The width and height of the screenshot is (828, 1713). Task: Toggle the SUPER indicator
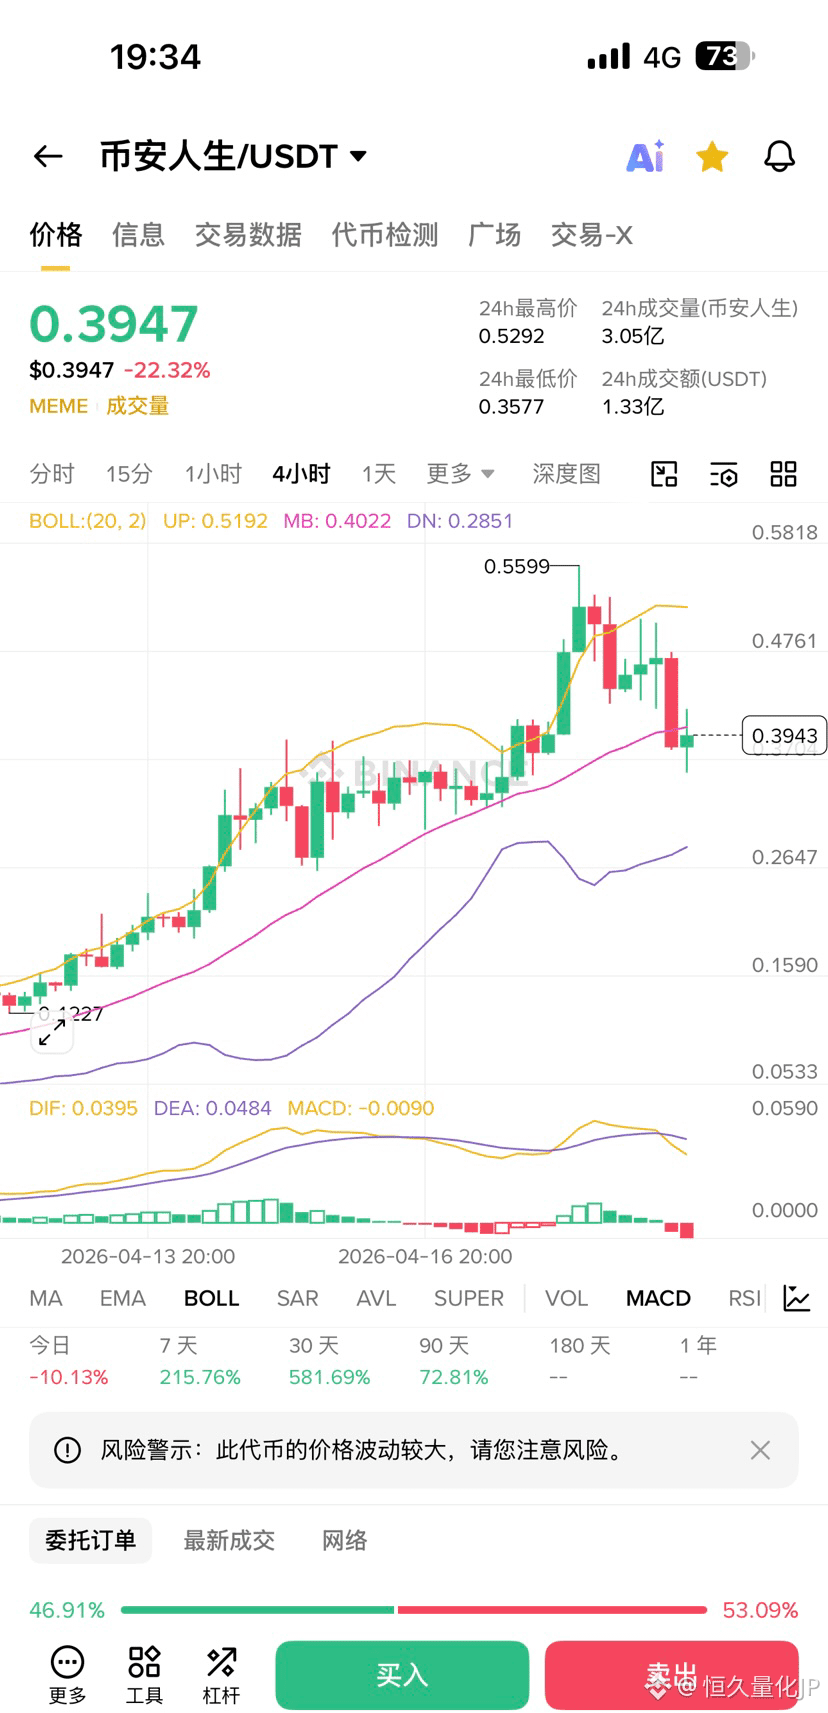point(468,1298)
